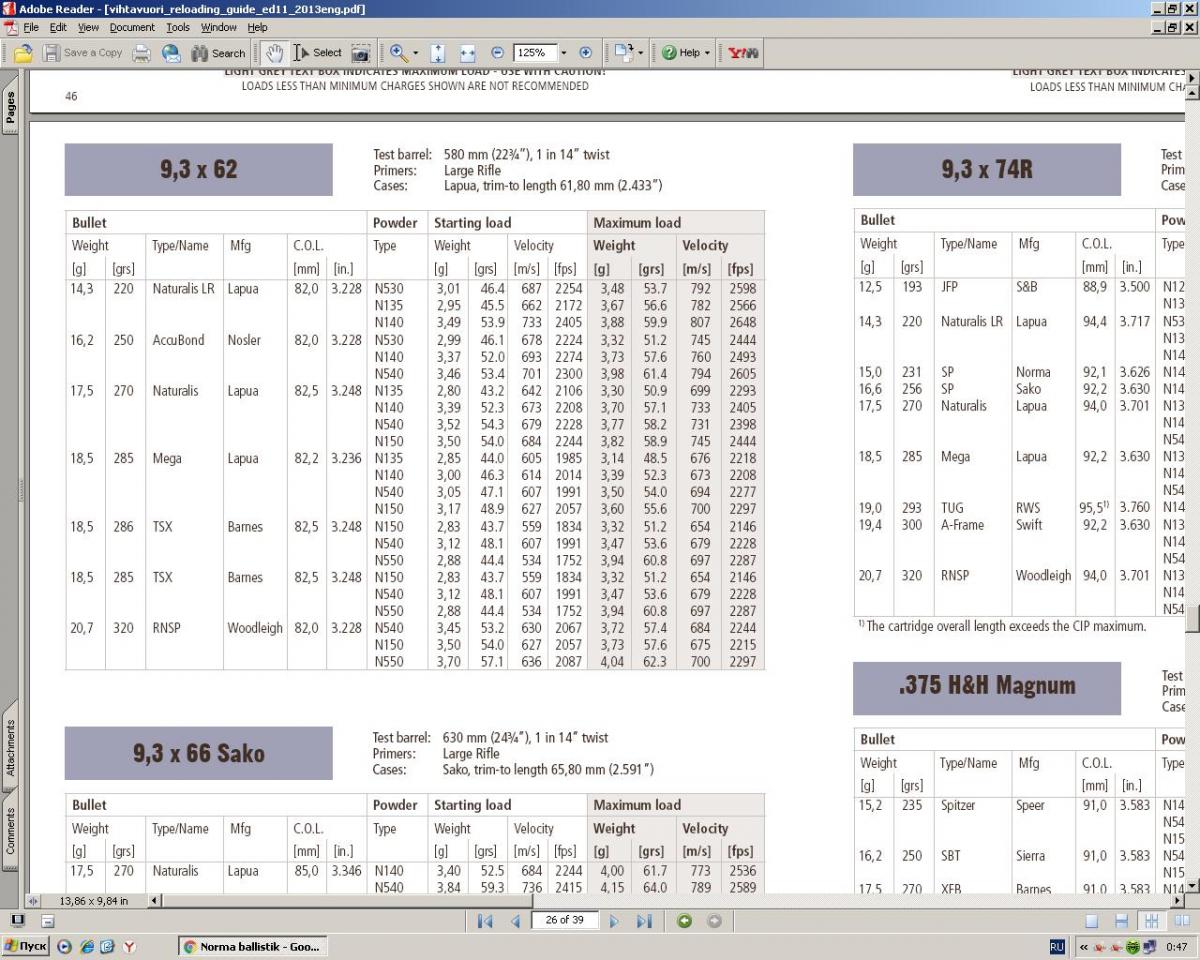Open the zoom percentage dropdown arrow

coord(564,53)
